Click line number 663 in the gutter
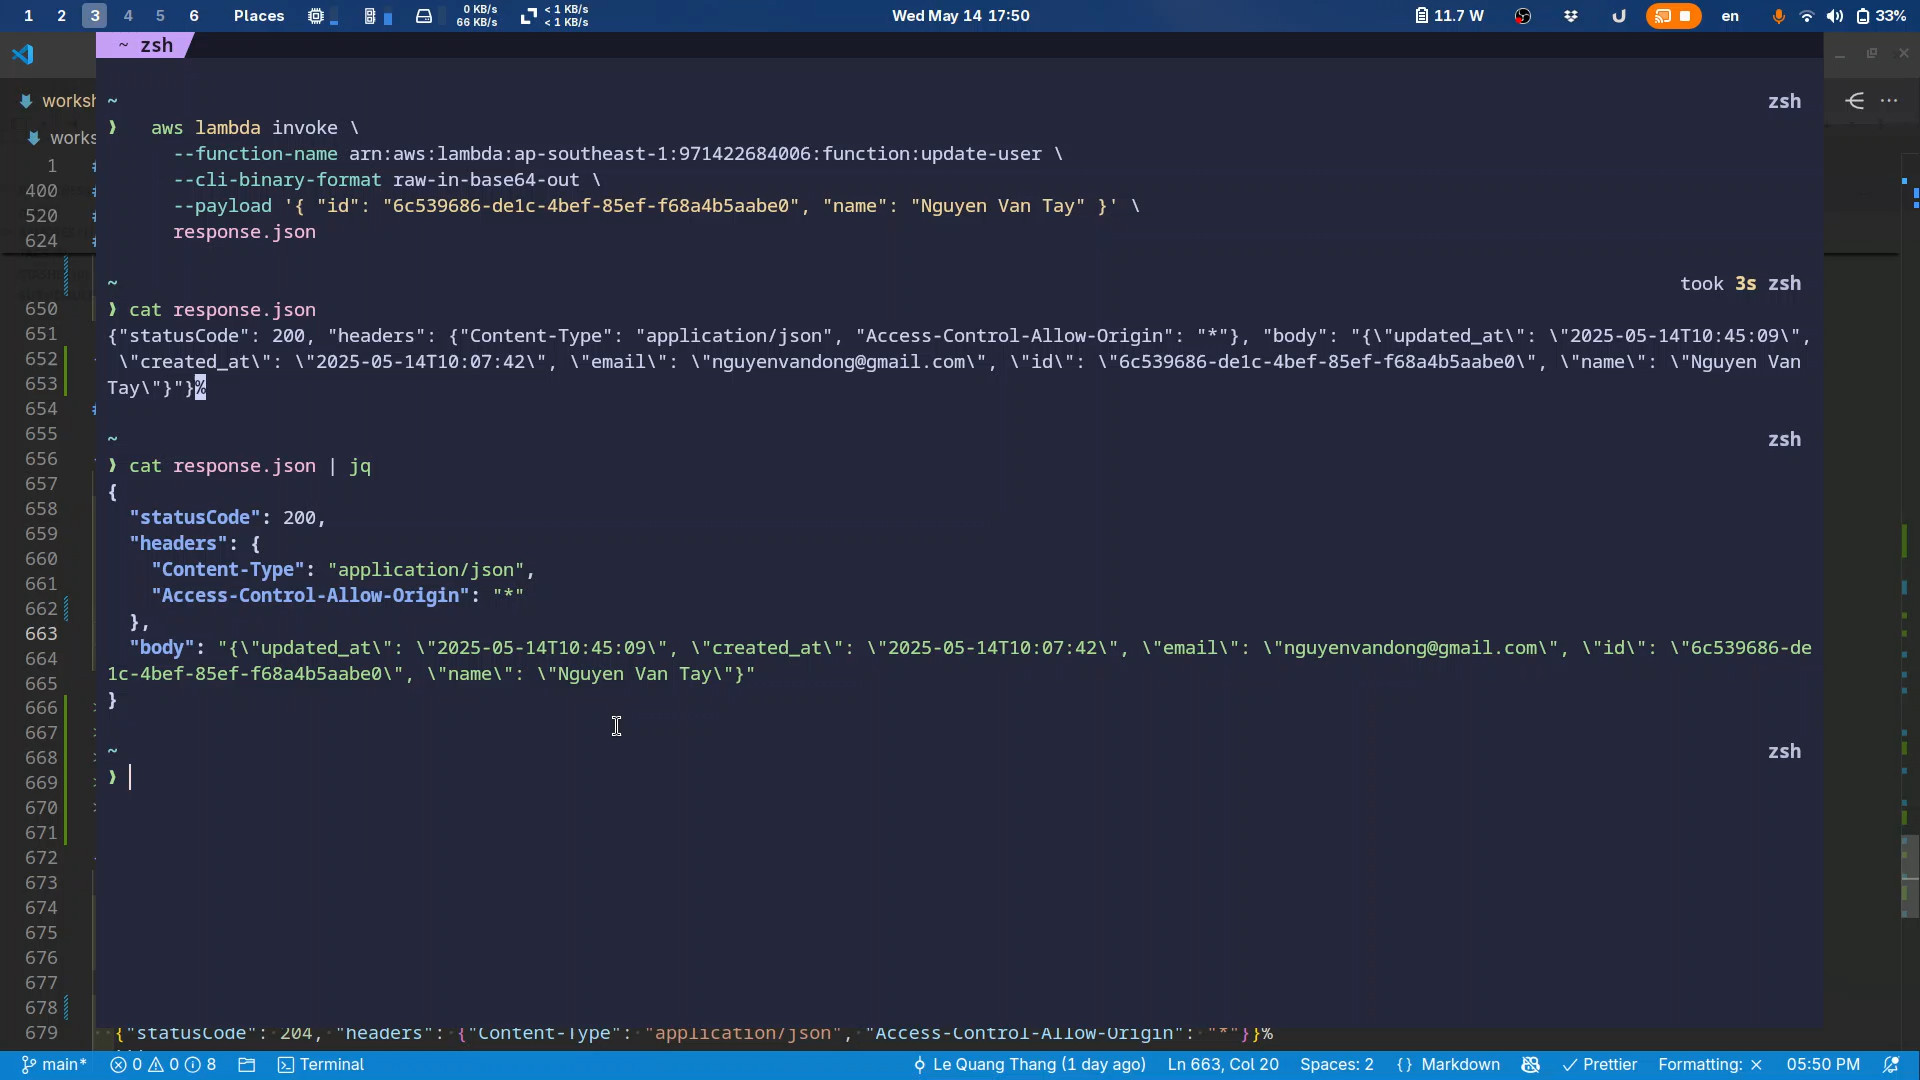The height and width of the screenshot is (1080, 1920). [41, 634]
